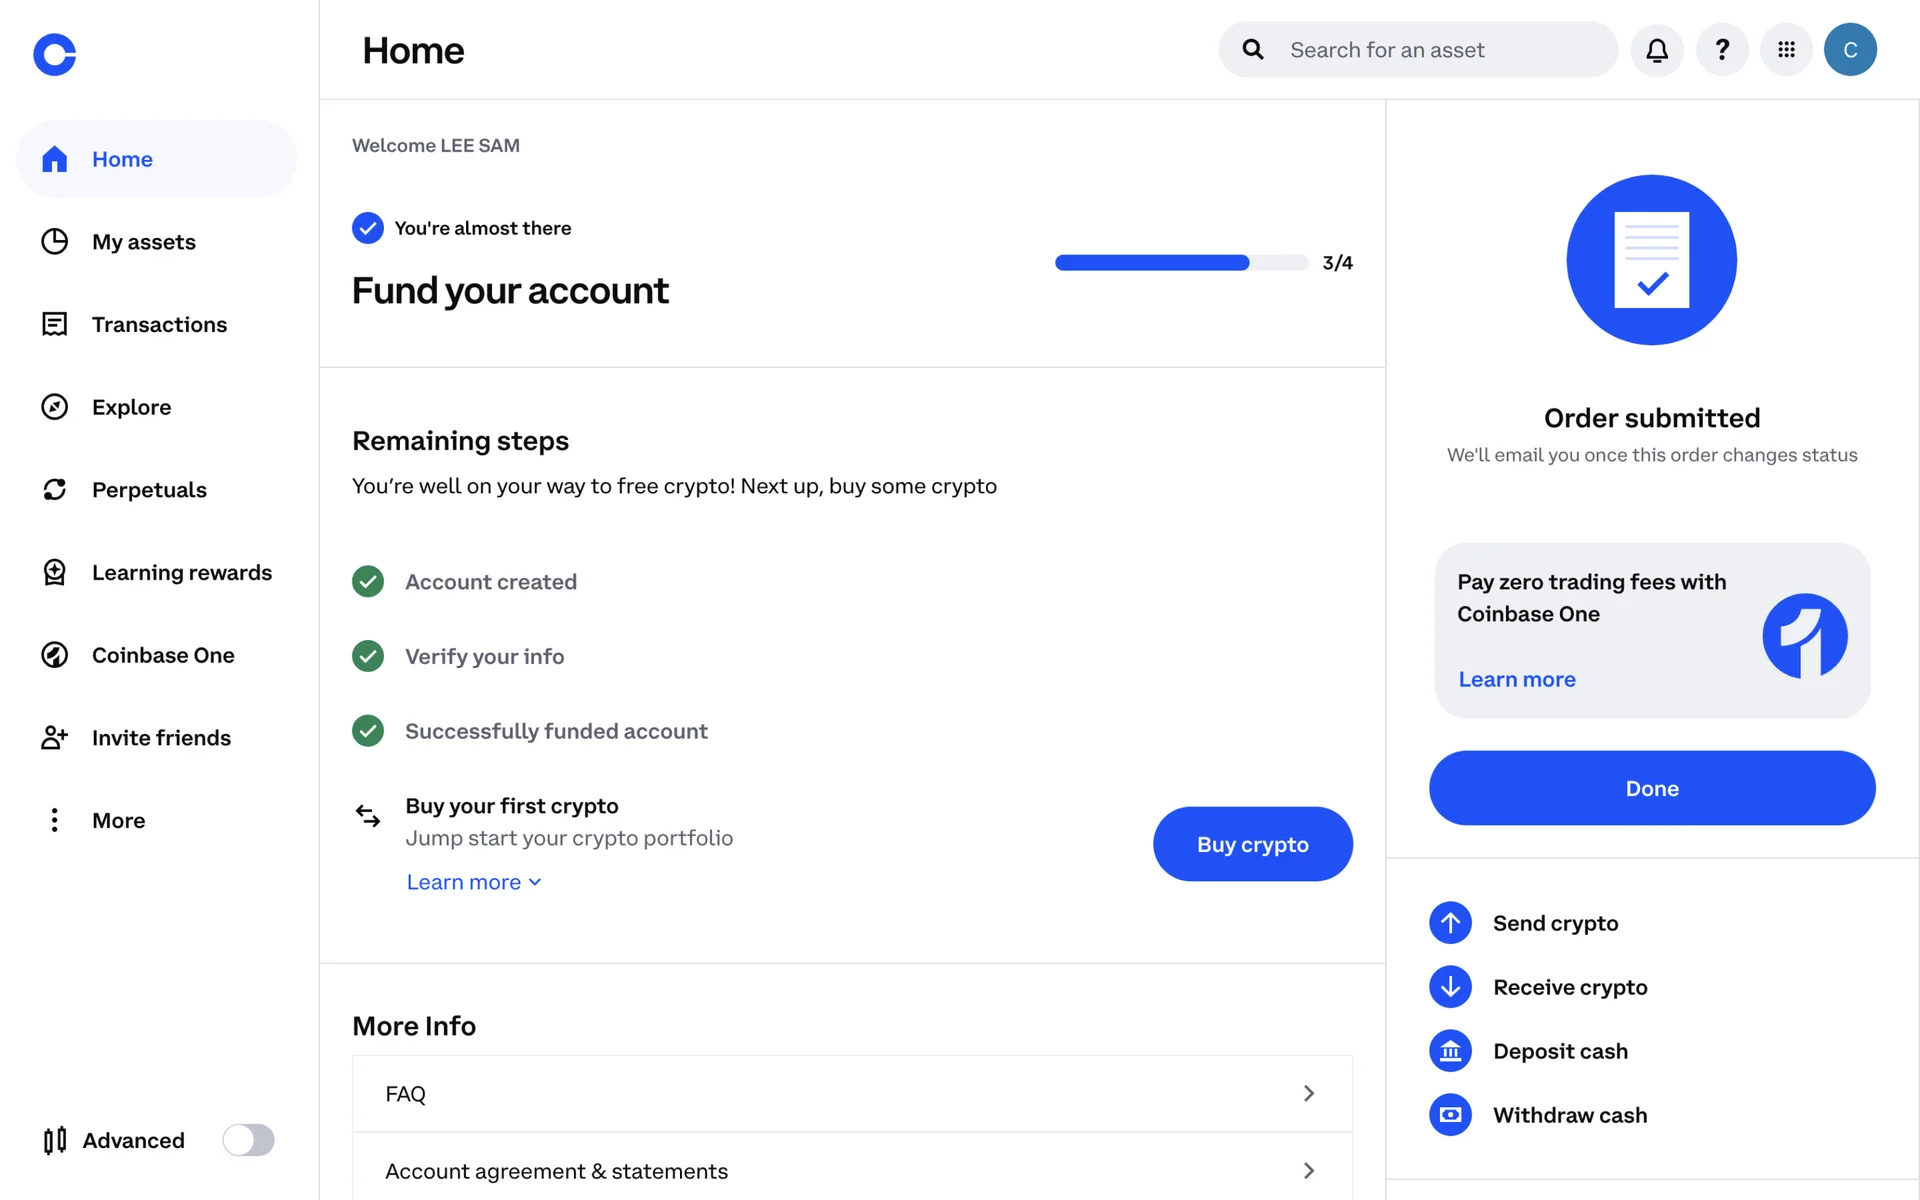Enable the Advanced trading toggle
This screenshot has width=1920, height=1200.
click(x=248, y=1140)
